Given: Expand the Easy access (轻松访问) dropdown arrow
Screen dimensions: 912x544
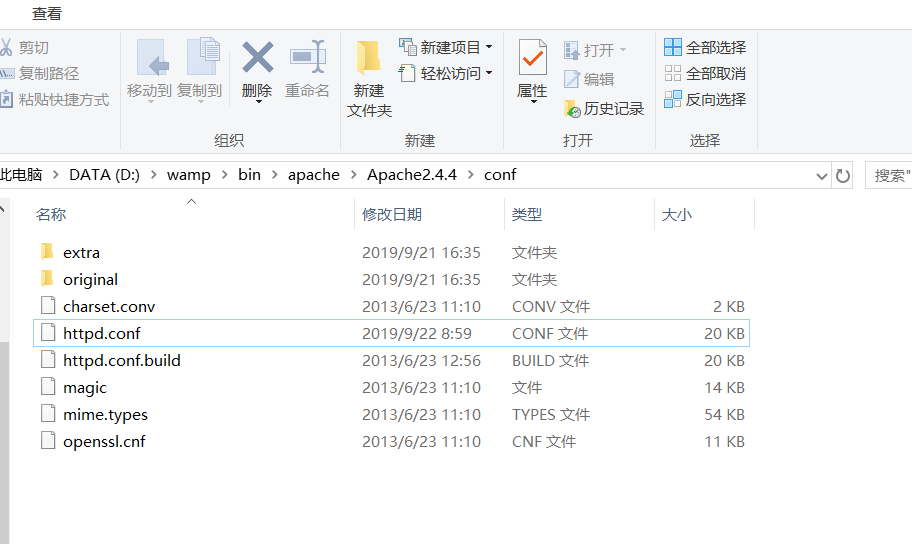Looking at the screenshot, I should pos(489,73).
